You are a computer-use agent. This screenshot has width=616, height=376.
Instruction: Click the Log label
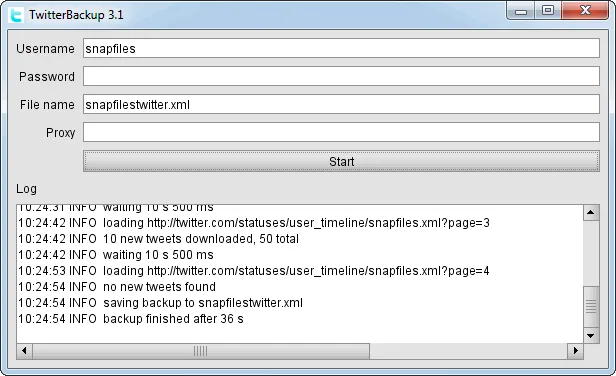26,189
